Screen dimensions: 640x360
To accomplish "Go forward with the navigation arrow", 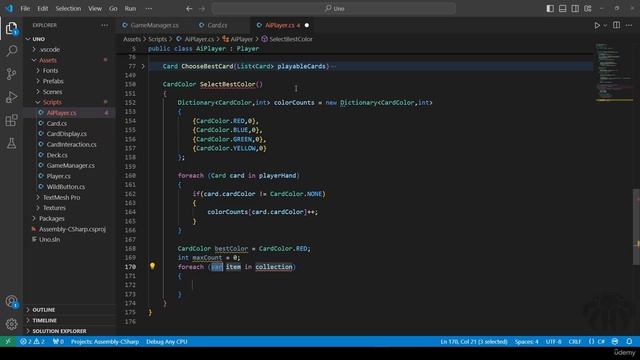I will point(202,9).
